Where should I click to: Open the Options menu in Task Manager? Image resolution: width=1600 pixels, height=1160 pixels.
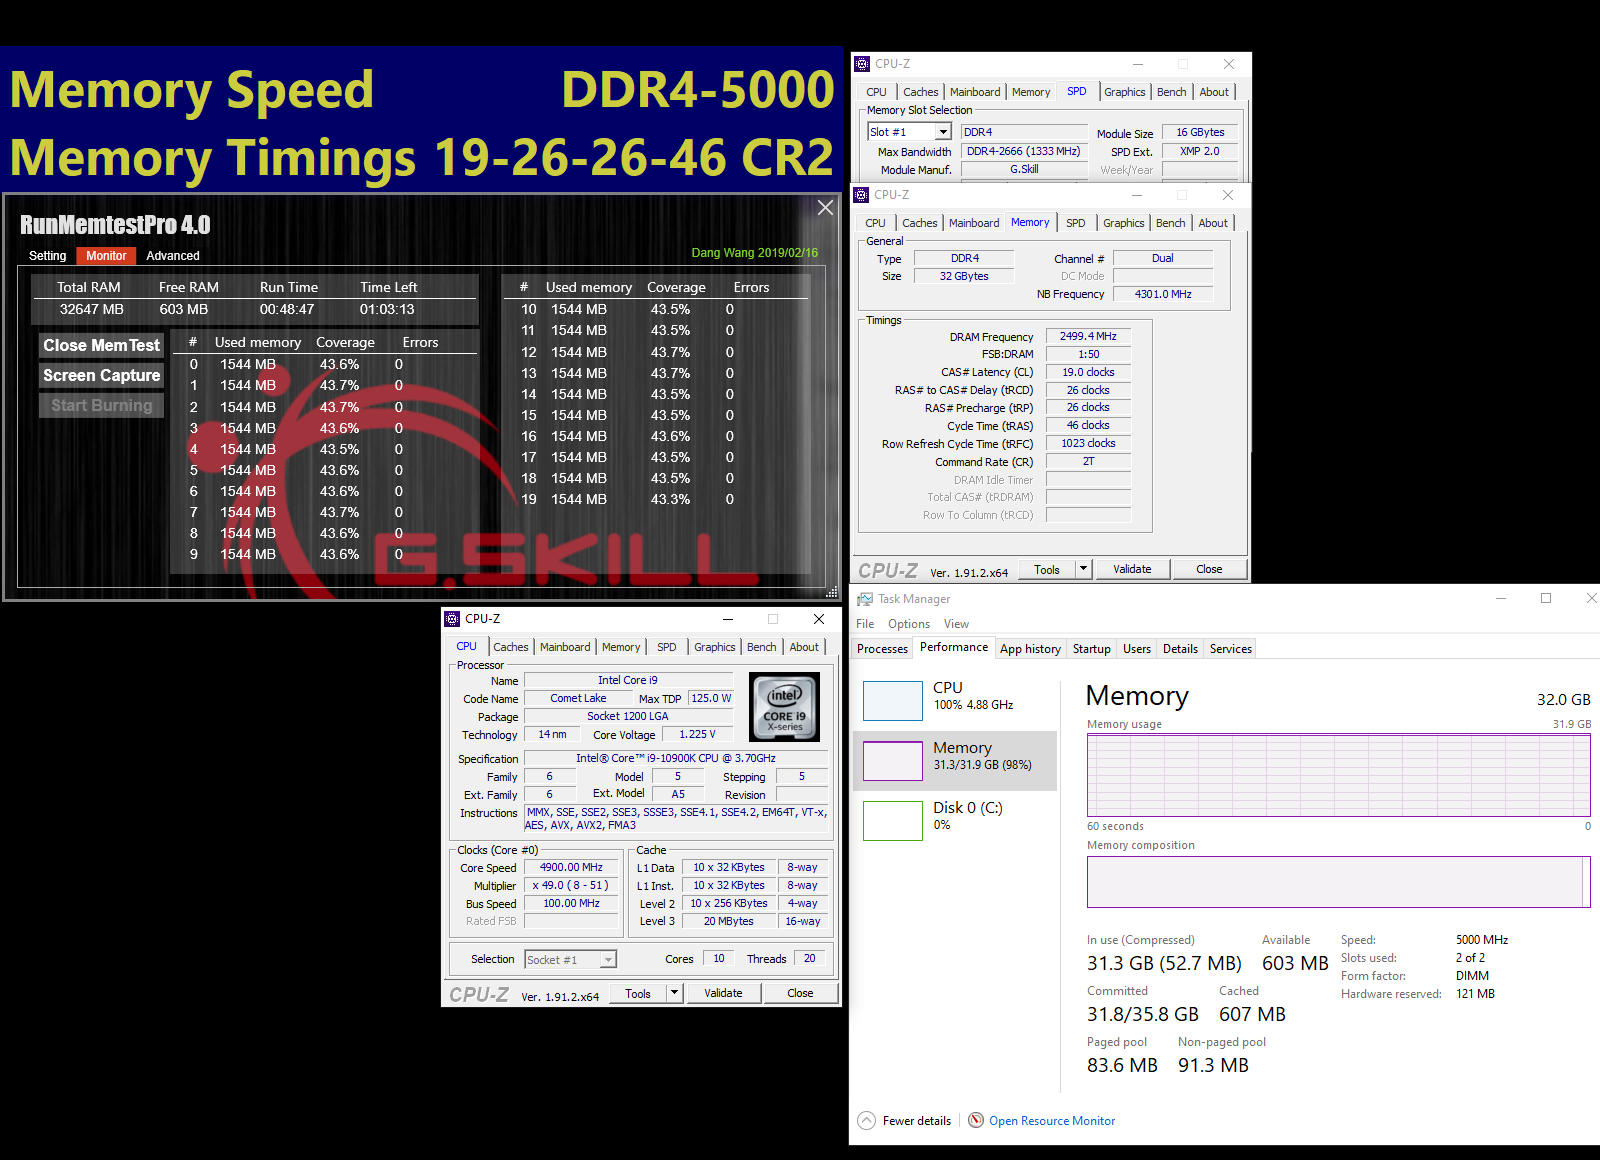tap(908, 623)
